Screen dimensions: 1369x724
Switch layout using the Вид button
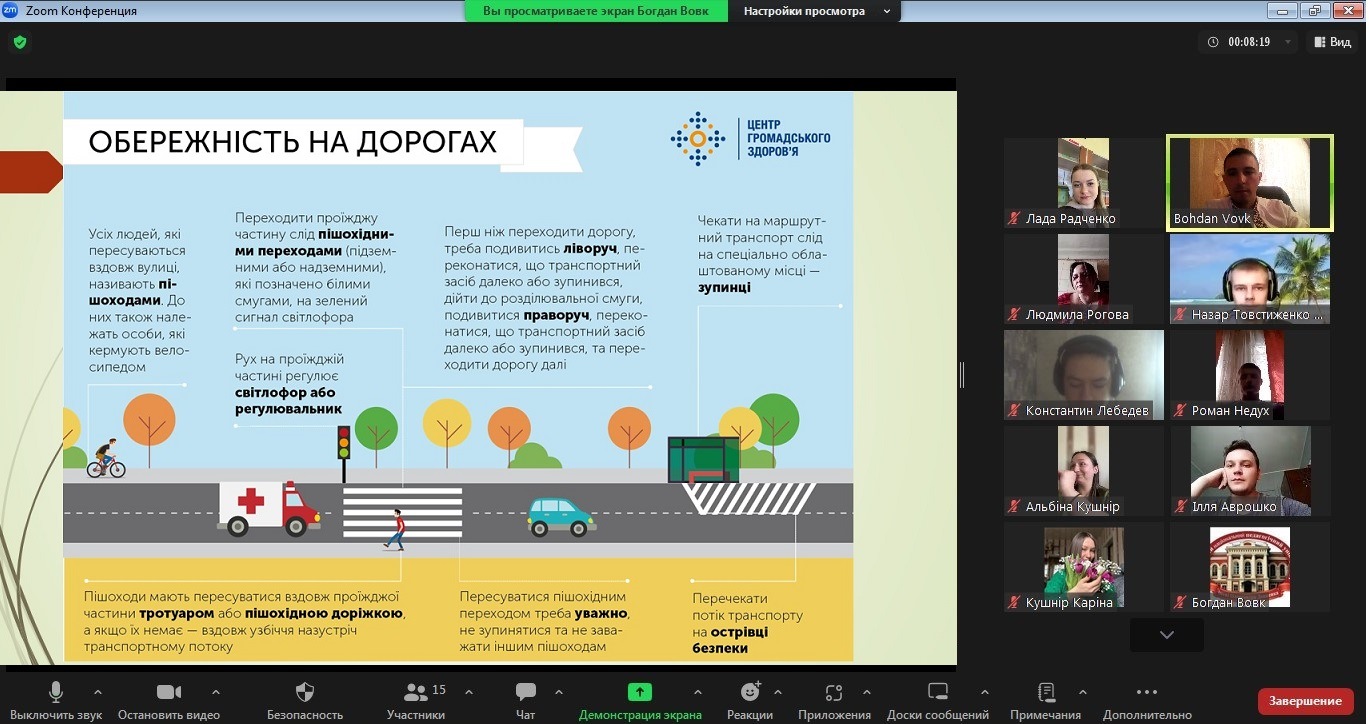point(1332,42)
